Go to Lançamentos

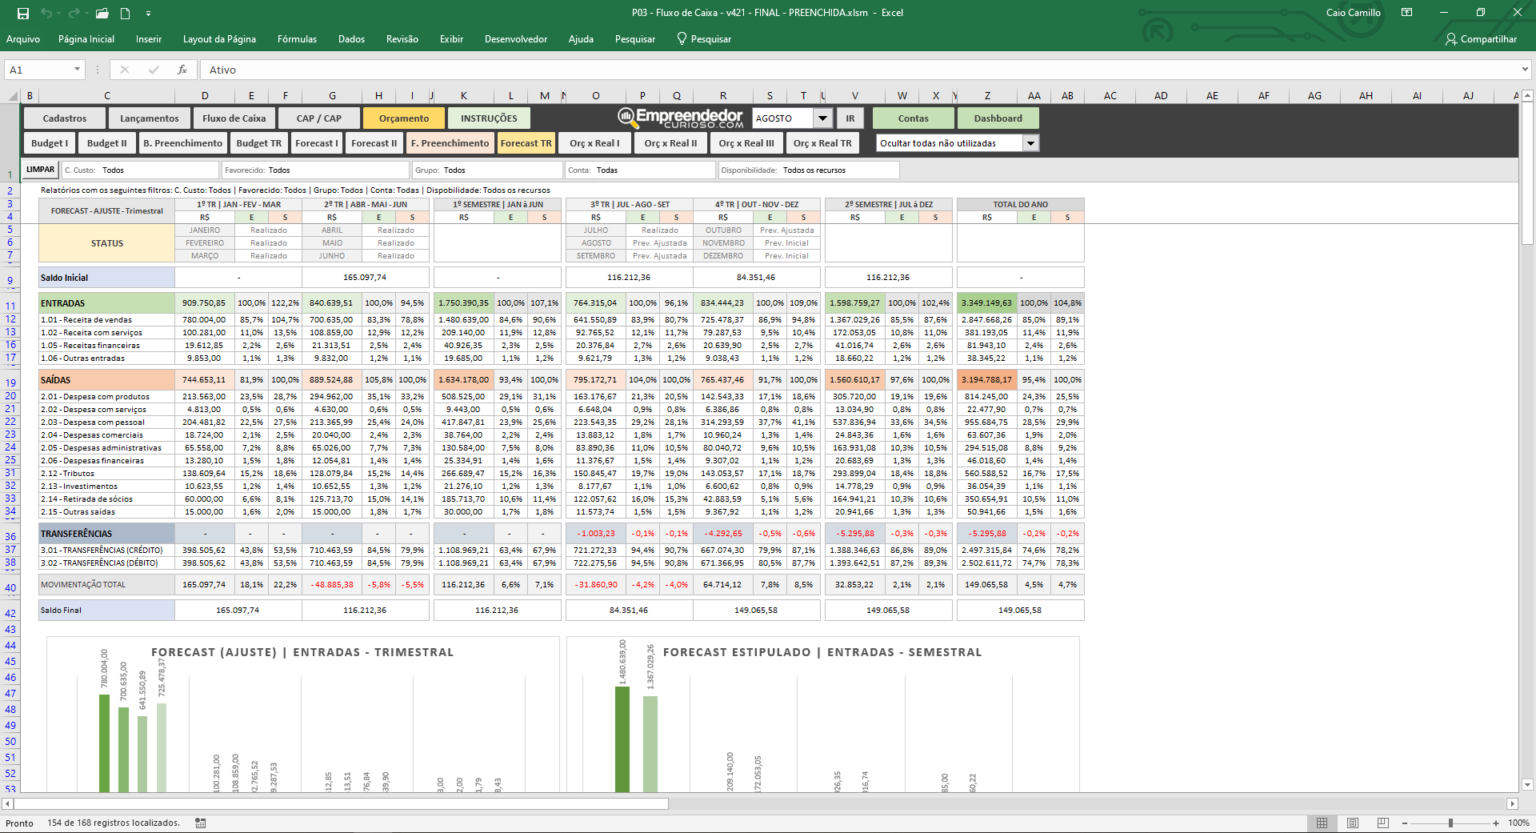tap(149, 118)
